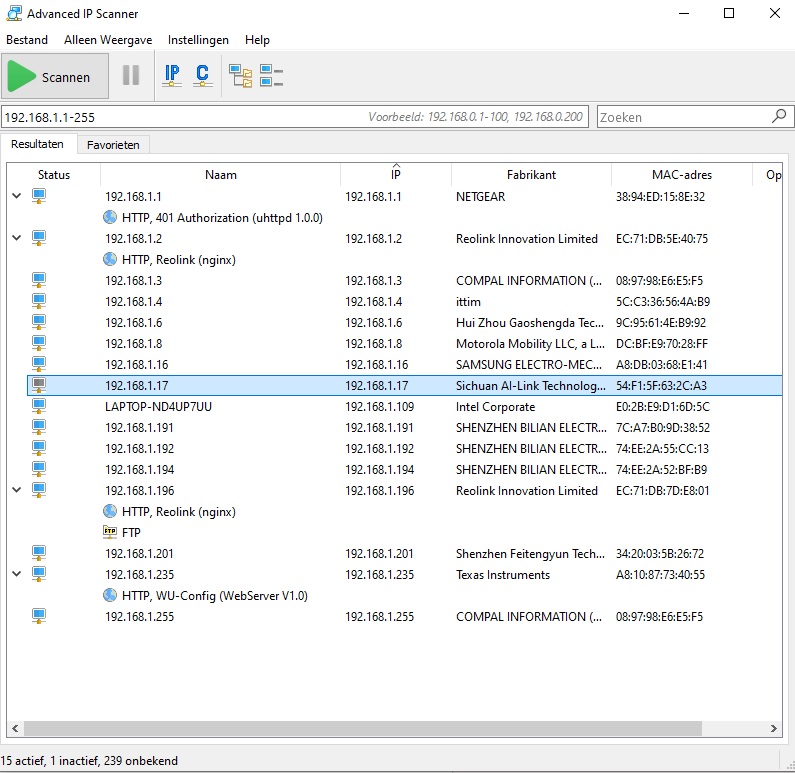Sort by the Status column header

tap(54, 175)
